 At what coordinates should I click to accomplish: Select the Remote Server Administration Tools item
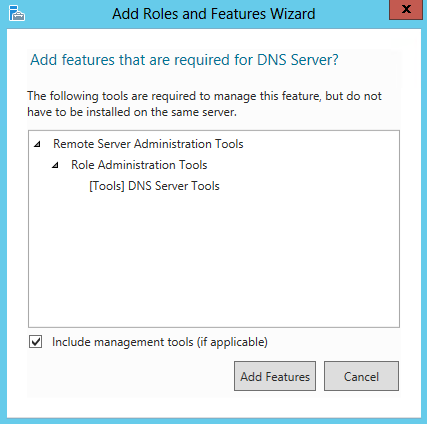148,144
